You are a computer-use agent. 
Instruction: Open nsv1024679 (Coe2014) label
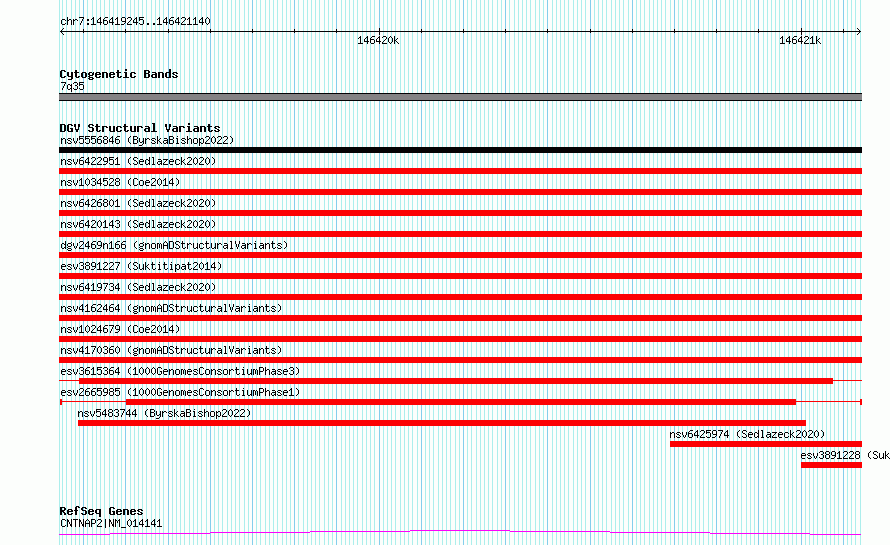tap(120, 329)
